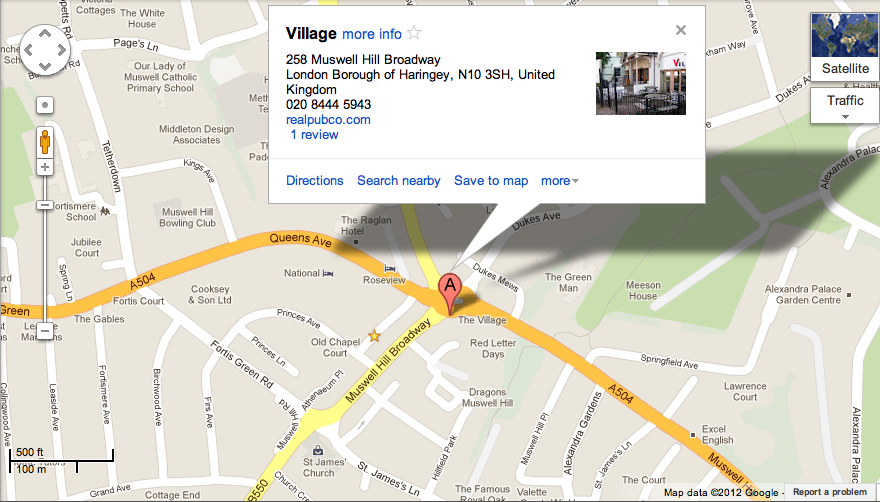Click the yellow starred place on the map
The width and height of the screenshot is (880, 502).
tap(374, 336)
